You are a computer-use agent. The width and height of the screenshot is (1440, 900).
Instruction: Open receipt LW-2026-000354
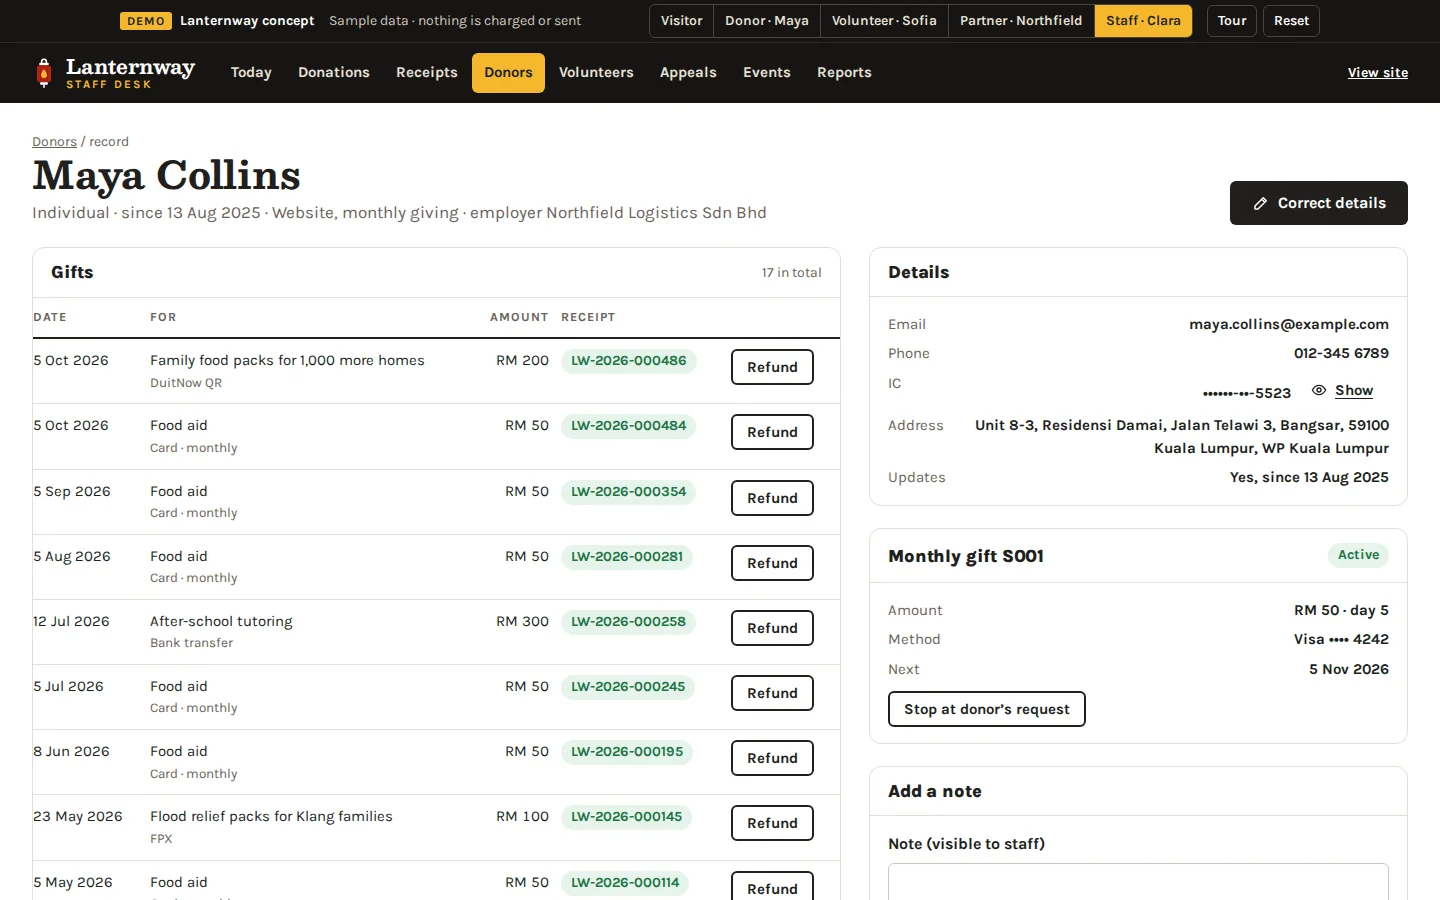coord(629,492)
